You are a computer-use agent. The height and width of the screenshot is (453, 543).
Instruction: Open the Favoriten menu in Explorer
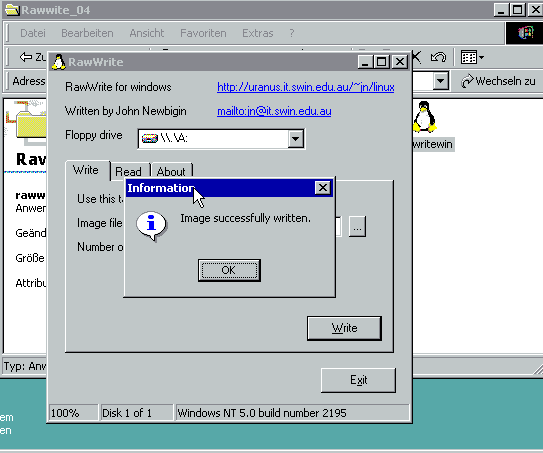click(x=203, y=33)
